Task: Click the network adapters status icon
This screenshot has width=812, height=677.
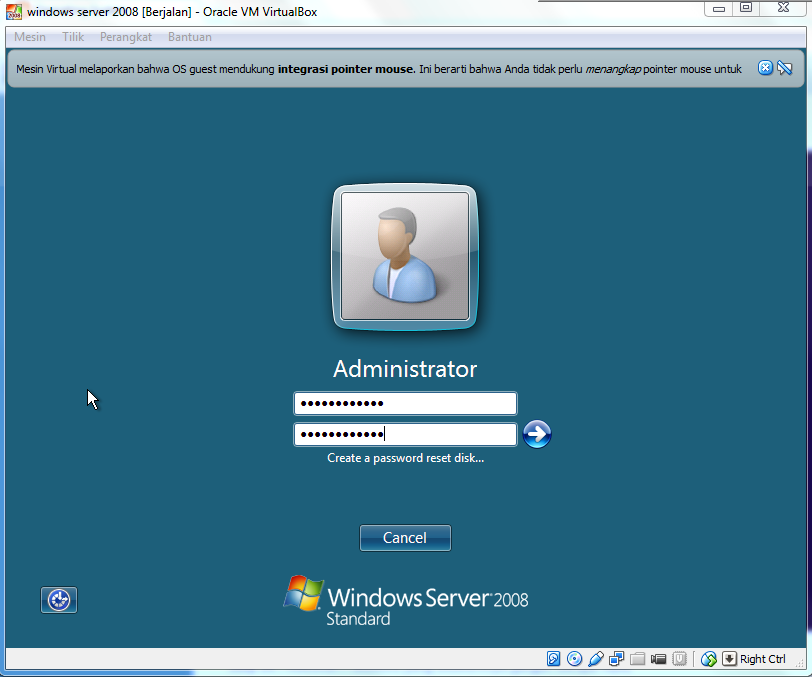Action: coord(616,659)
